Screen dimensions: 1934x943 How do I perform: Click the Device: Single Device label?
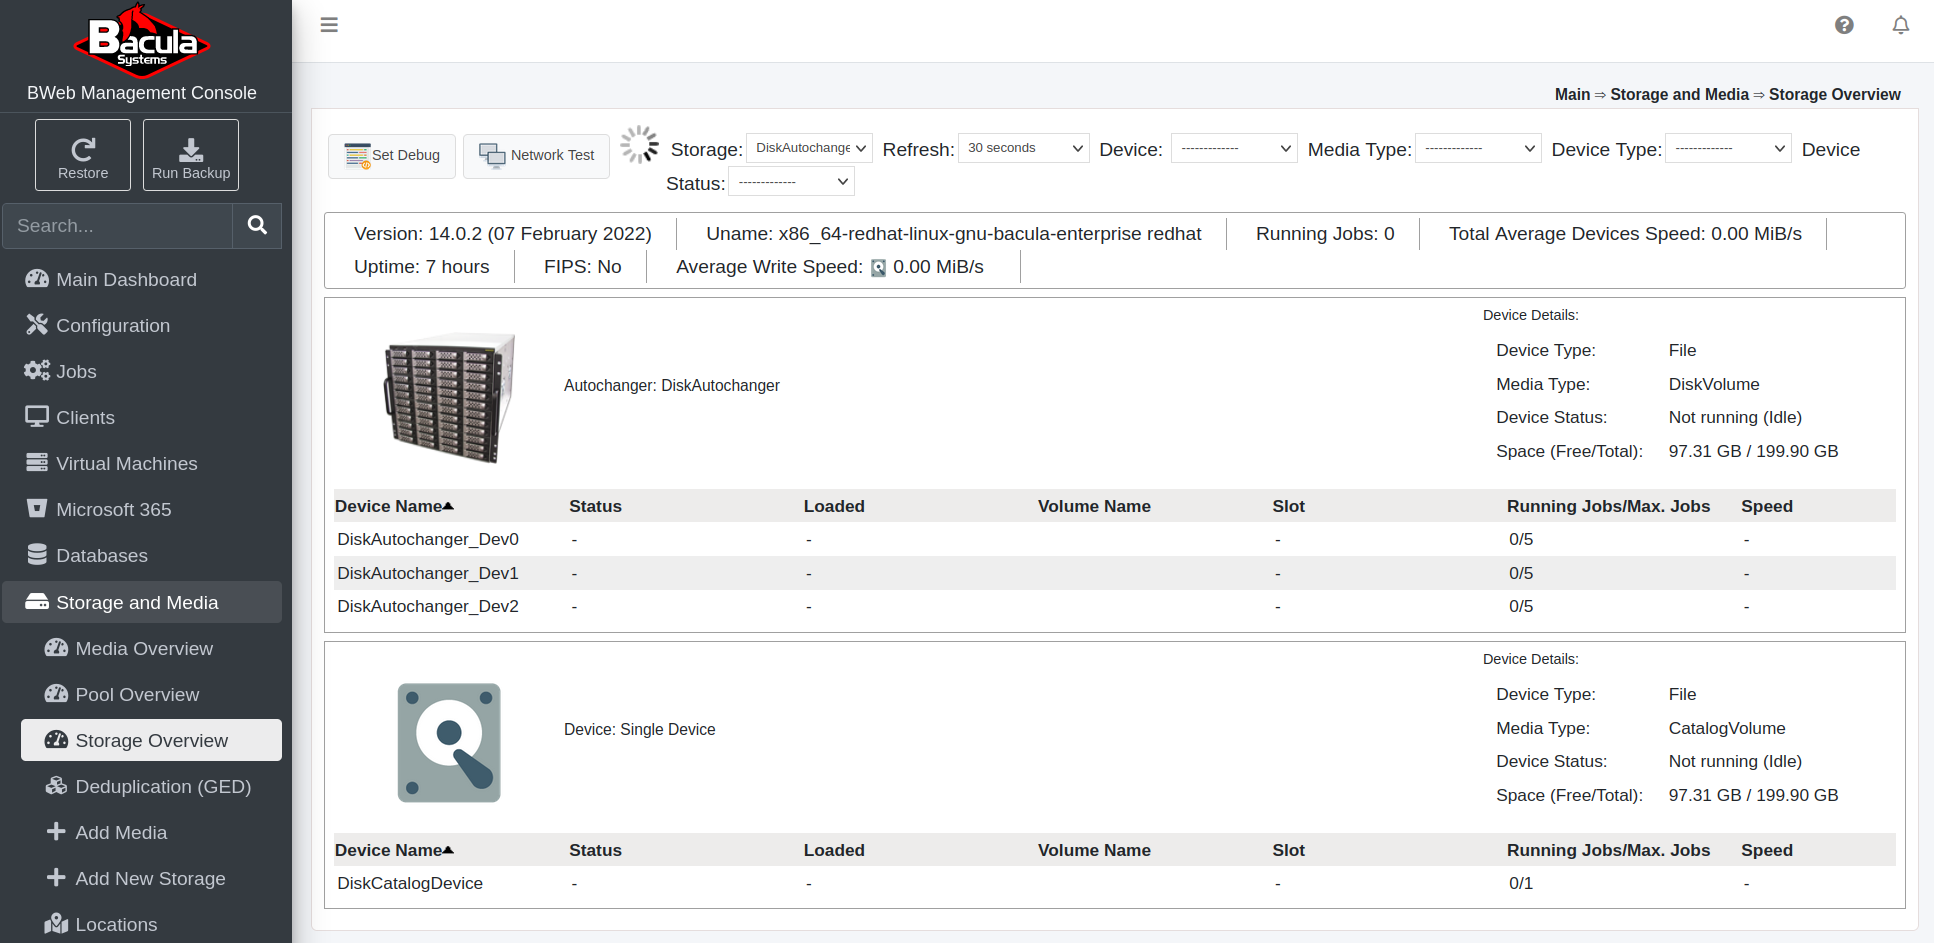pos(639,730)
